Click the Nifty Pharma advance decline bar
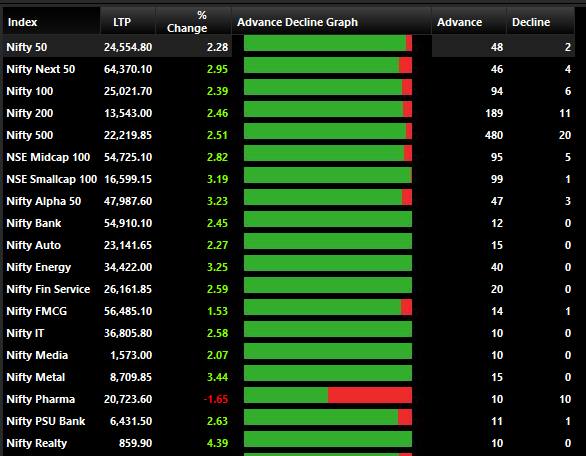This screenshot has width=586, height=456. (328, 395)
